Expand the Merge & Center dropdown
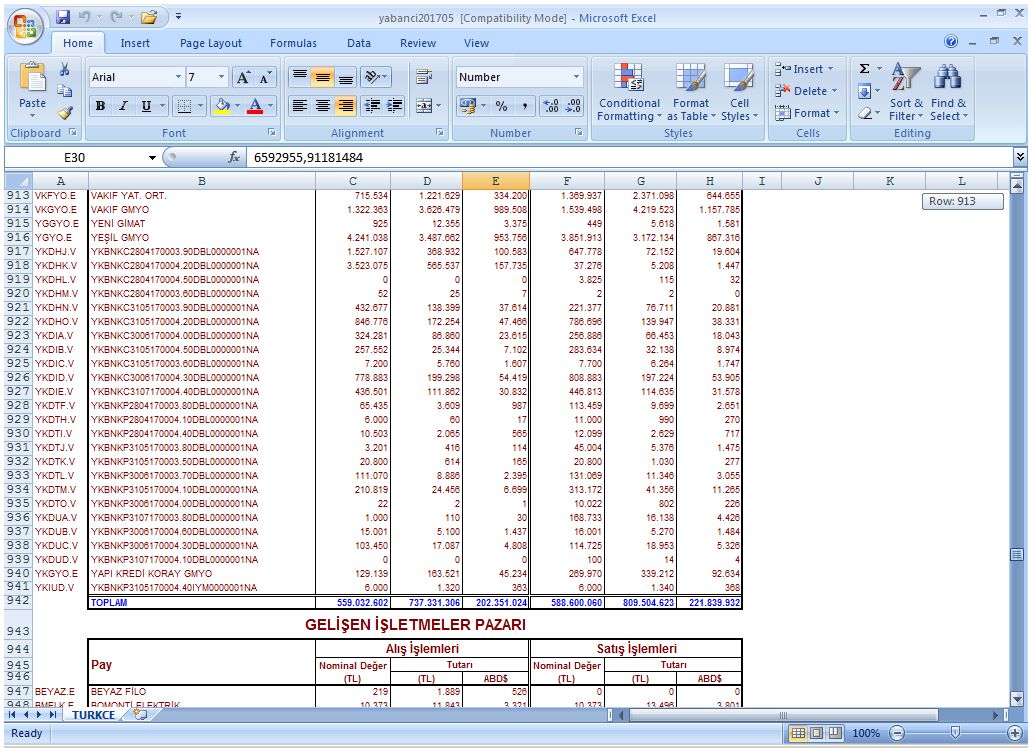This screenshot has width=1032, height=748. 439,106
